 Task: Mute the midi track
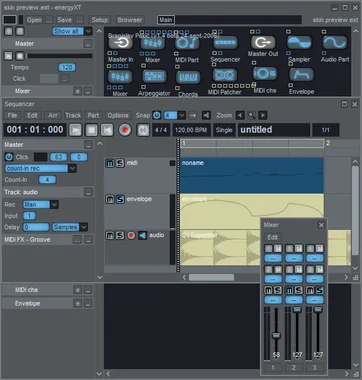point(110,163)
